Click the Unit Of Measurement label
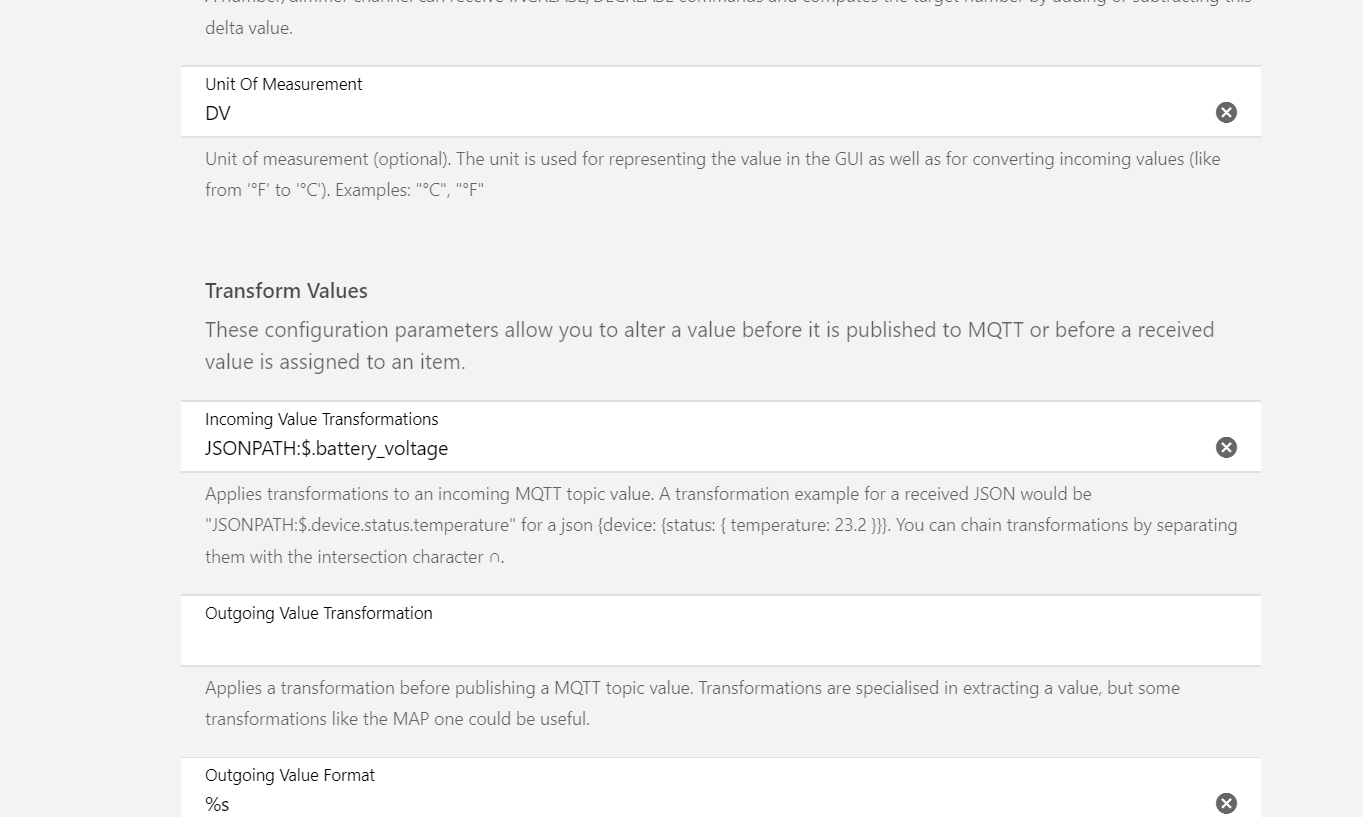Viewport: 1363px width, 817px height. point(283,85)
